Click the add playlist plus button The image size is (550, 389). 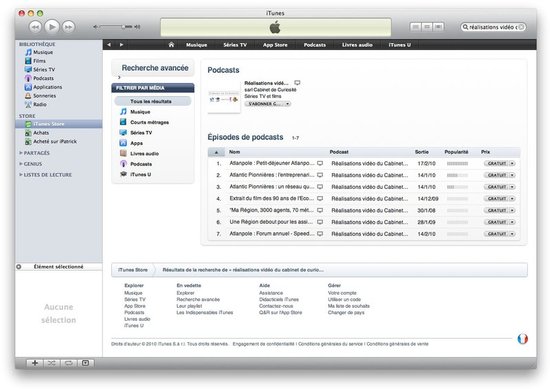(x=35, y=363)
